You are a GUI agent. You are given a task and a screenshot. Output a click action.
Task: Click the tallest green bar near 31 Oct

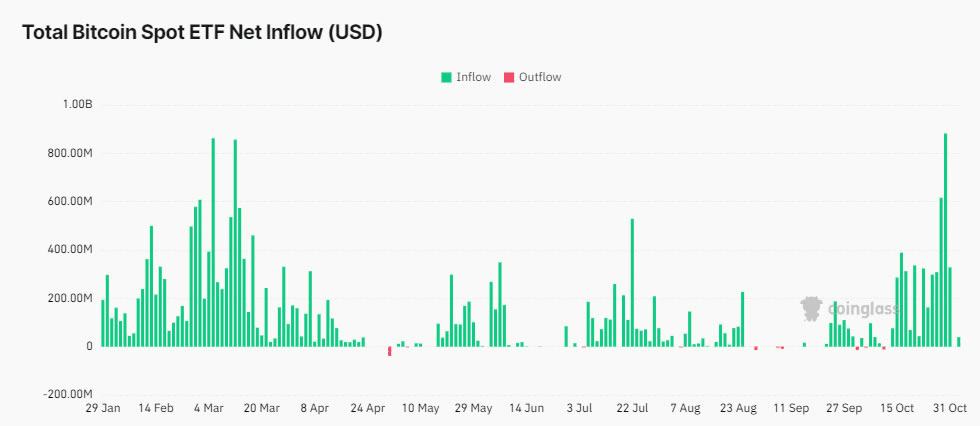coord(945,240)
